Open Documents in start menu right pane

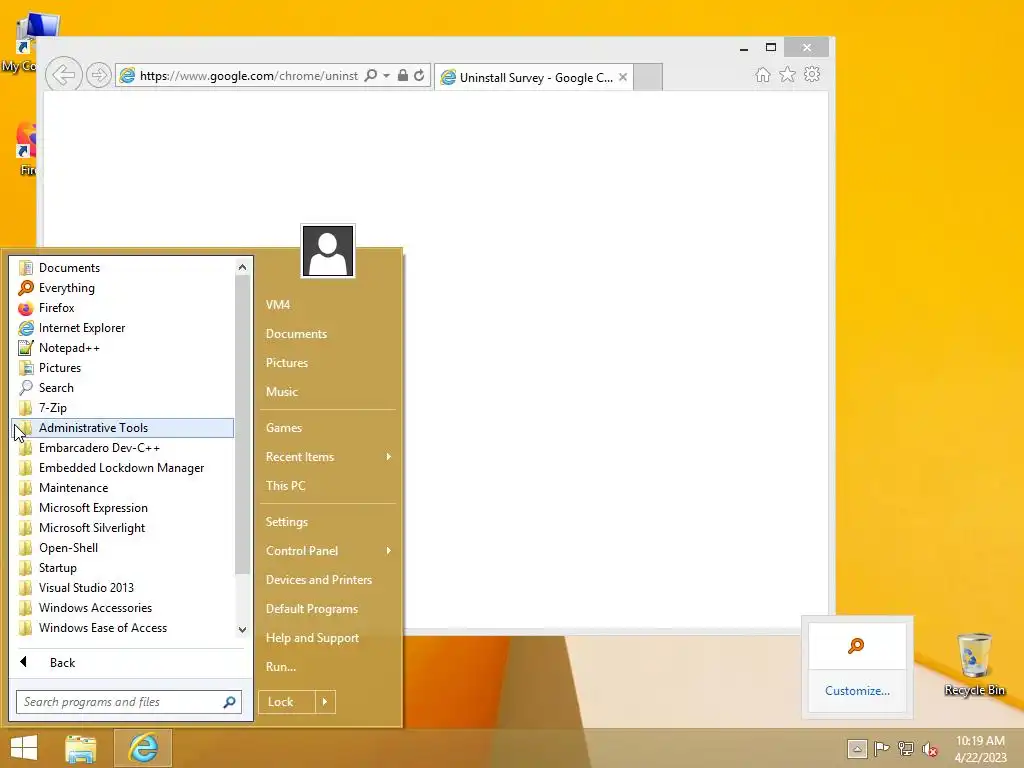(327, 334)
